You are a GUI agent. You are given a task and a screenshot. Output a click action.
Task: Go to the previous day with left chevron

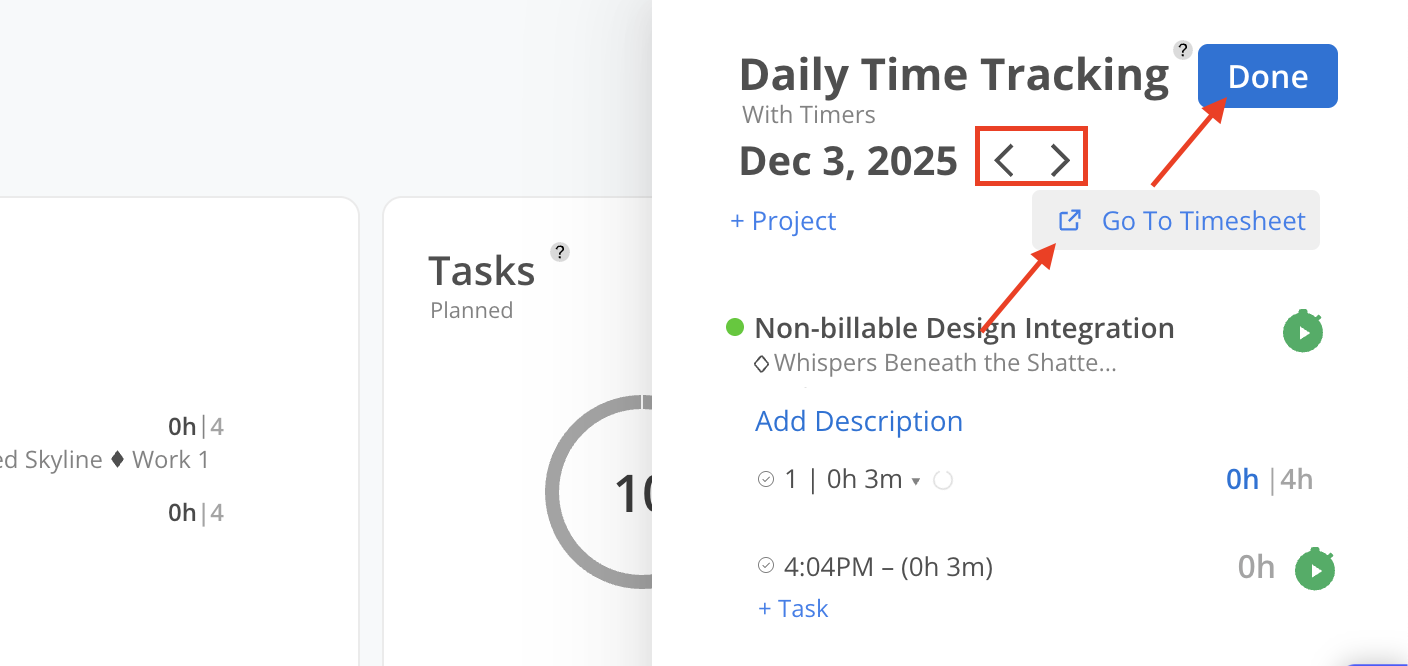click(x=1005, y=160)
